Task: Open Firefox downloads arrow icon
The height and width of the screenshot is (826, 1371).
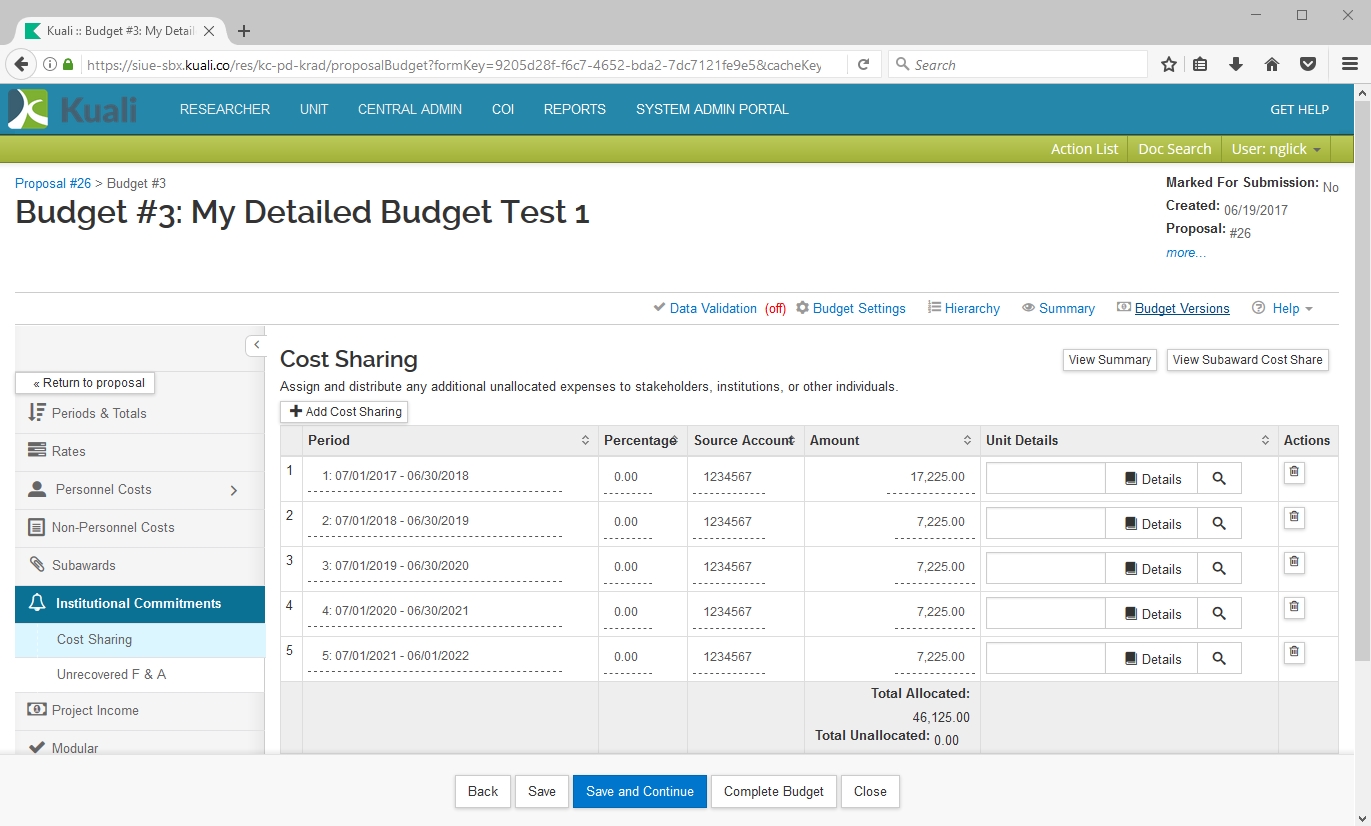Action: coord(1236,65)
